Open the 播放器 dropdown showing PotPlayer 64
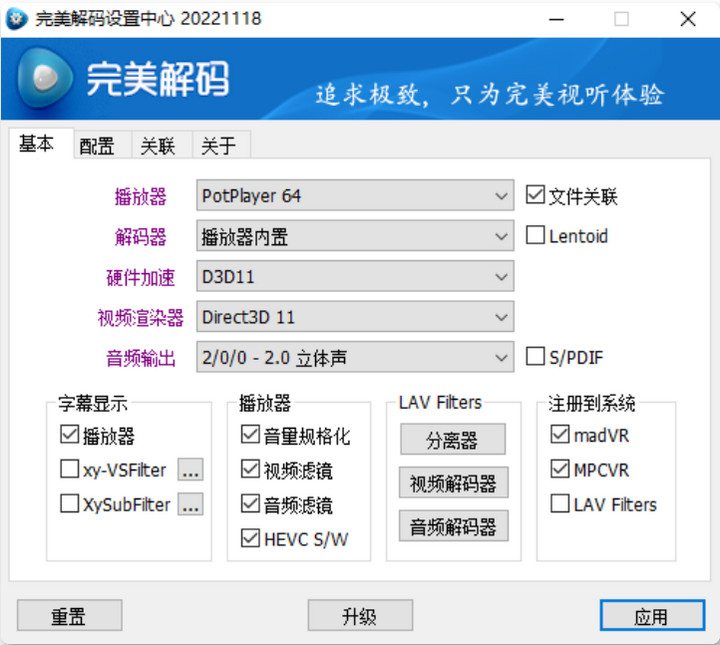The image size is (720, 645). coord(355,196)
